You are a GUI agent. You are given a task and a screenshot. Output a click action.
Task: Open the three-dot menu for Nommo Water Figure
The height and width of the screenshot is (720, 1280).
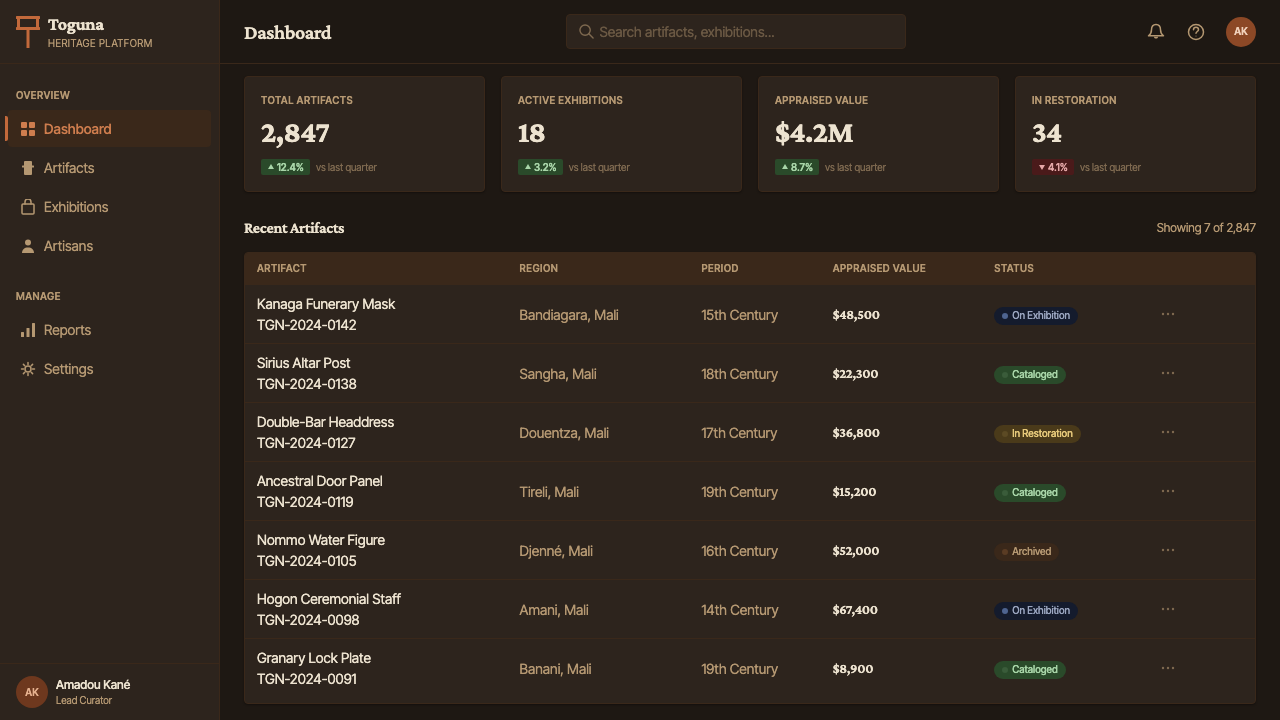pyautogui.click(x=1168, y=550)
